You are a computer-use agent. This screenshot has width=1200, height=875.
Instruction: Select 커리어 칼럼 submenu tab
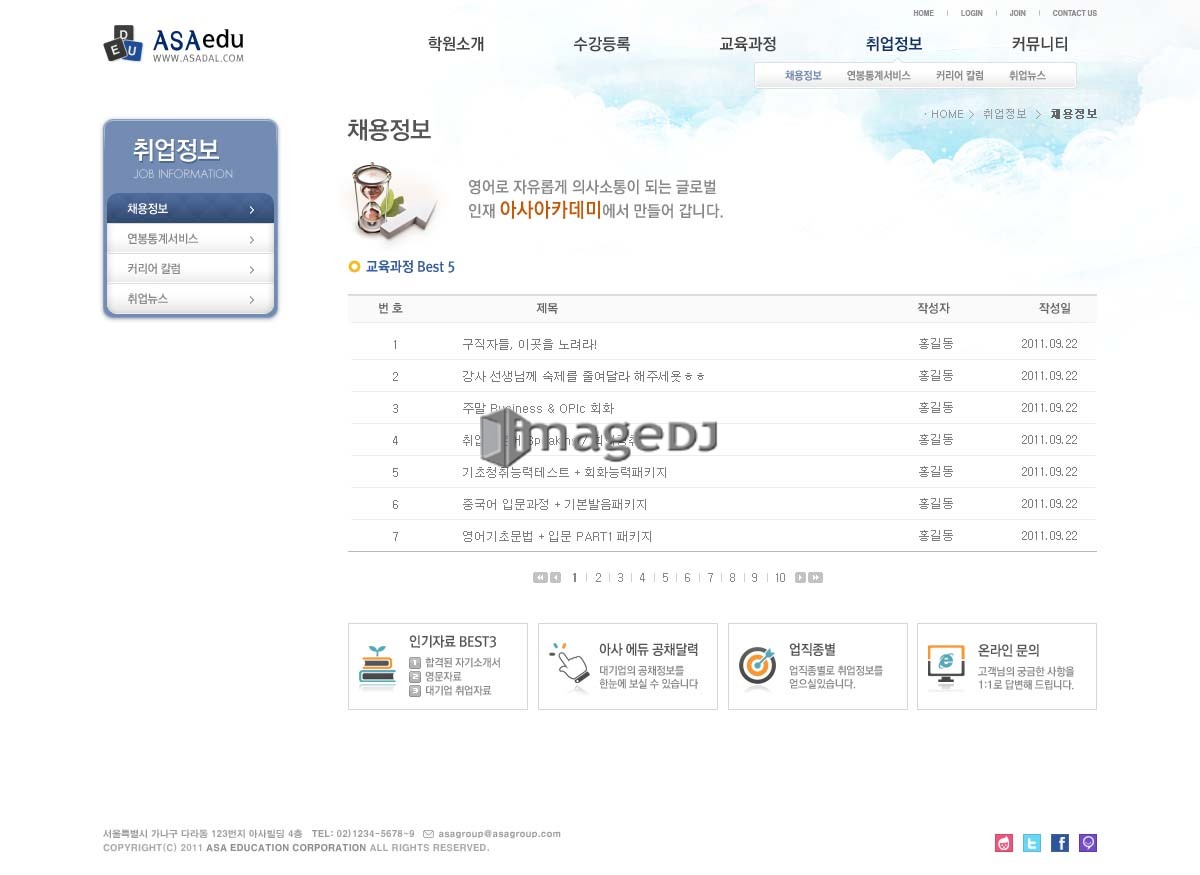[x=960, y=76]
